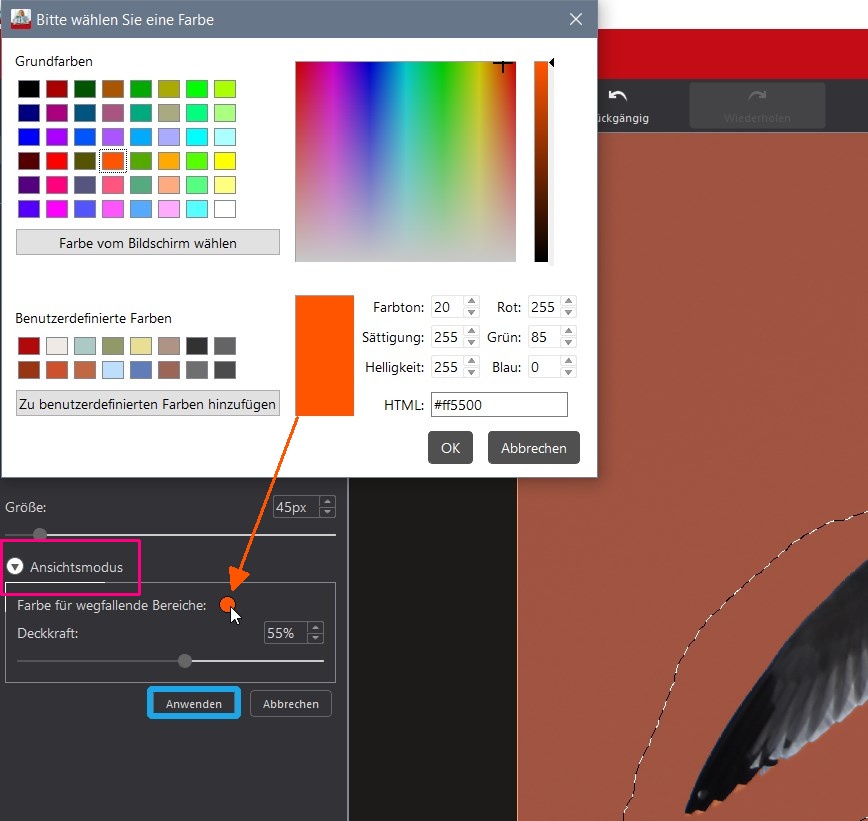
Task: Select the dark green basic color swatch
Action: coord(85,89)
